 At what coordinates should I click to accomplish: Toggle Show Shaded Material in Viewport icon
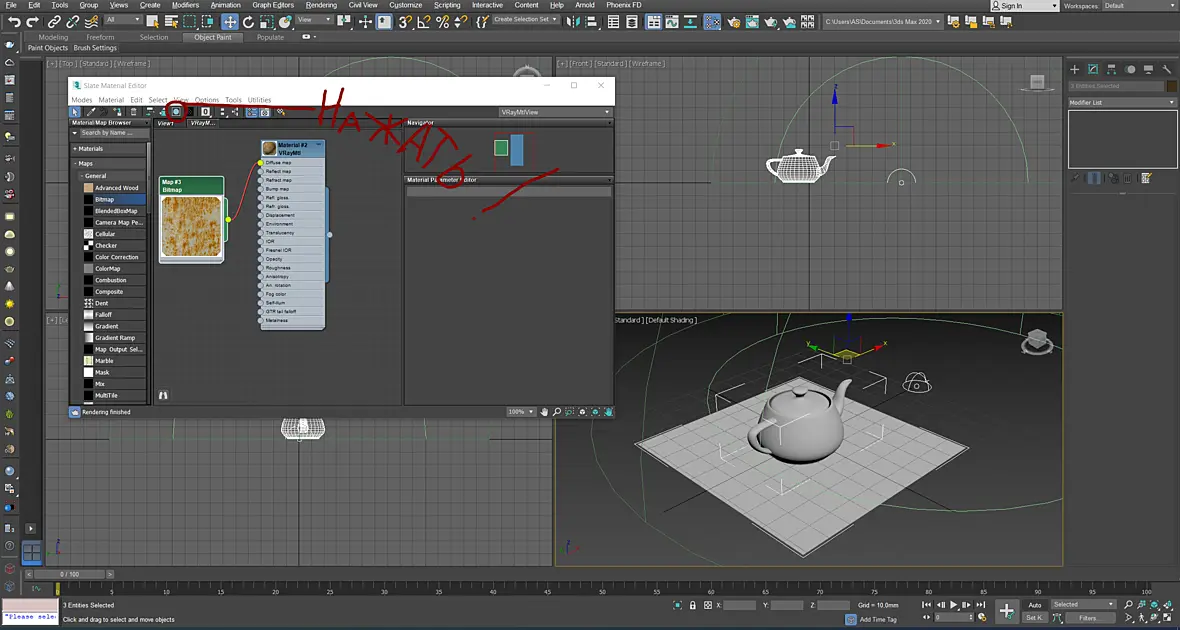point(175,111)
